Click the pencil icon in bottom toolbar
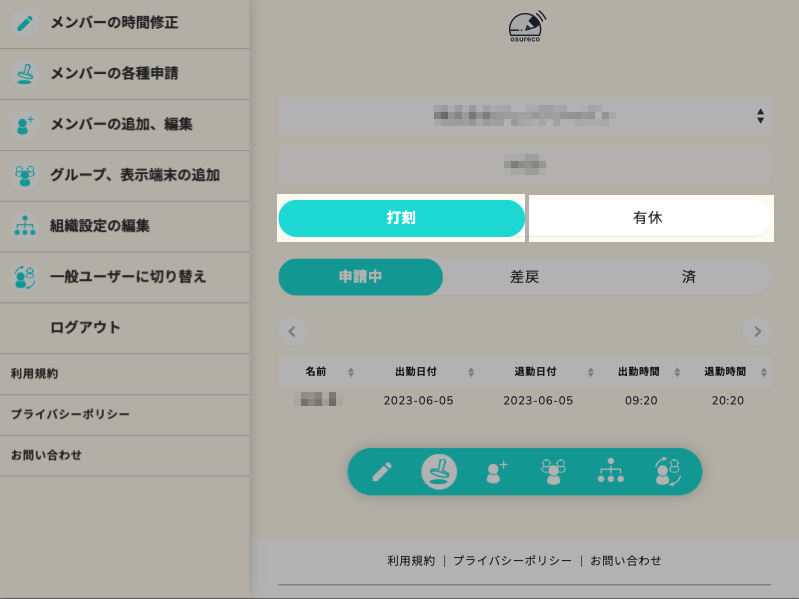Screen dimensions: 799x599 point(382,472)
